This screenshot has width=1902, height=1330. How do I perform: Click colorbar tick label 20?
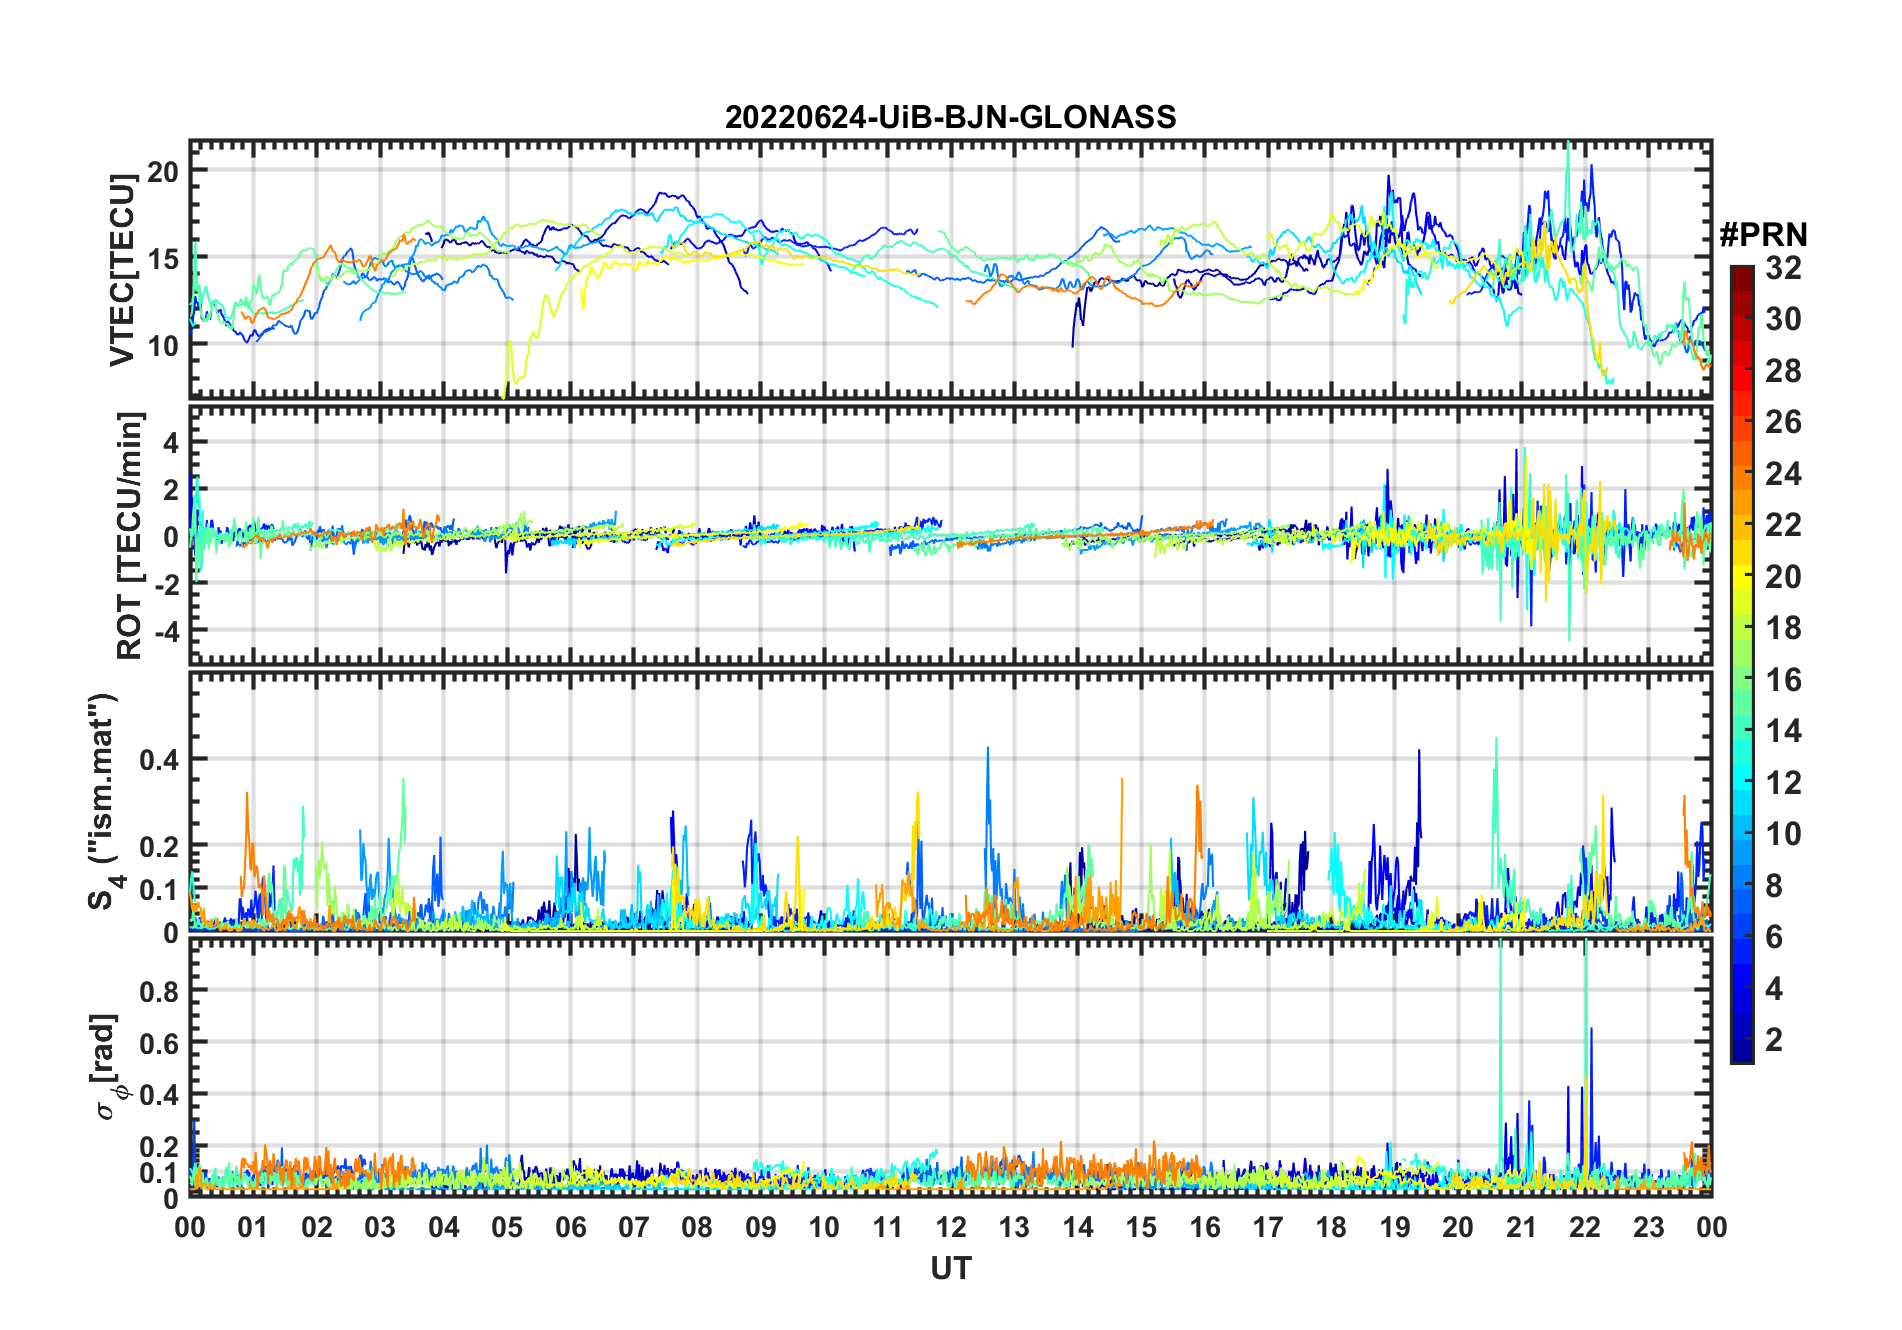1783,577
